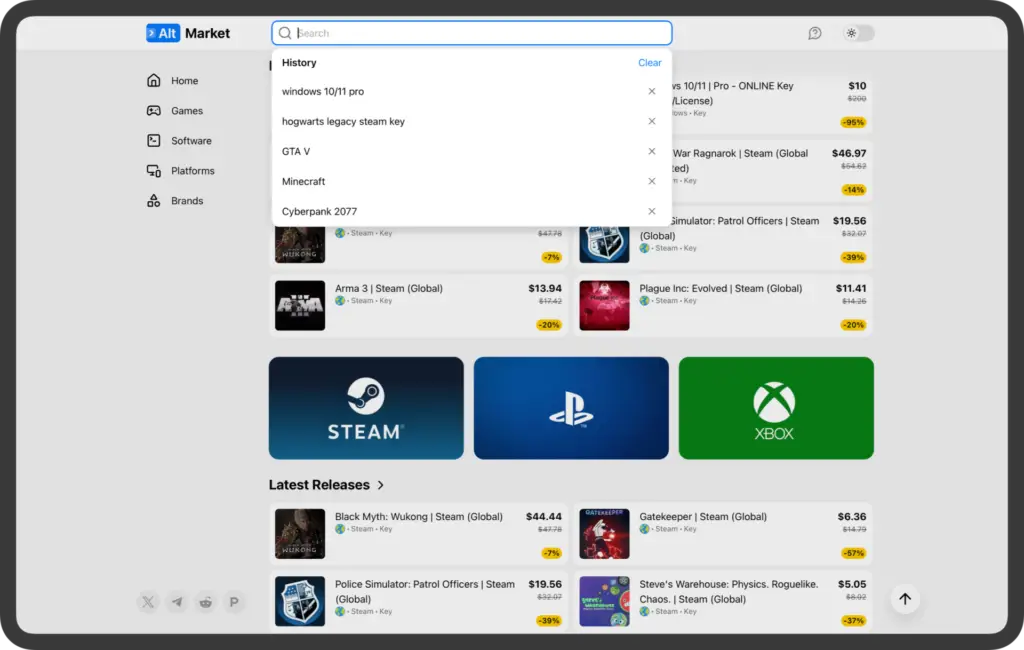Select history entry GTA V
This screenshot has width=1024, height=650.
coord(296,152)
